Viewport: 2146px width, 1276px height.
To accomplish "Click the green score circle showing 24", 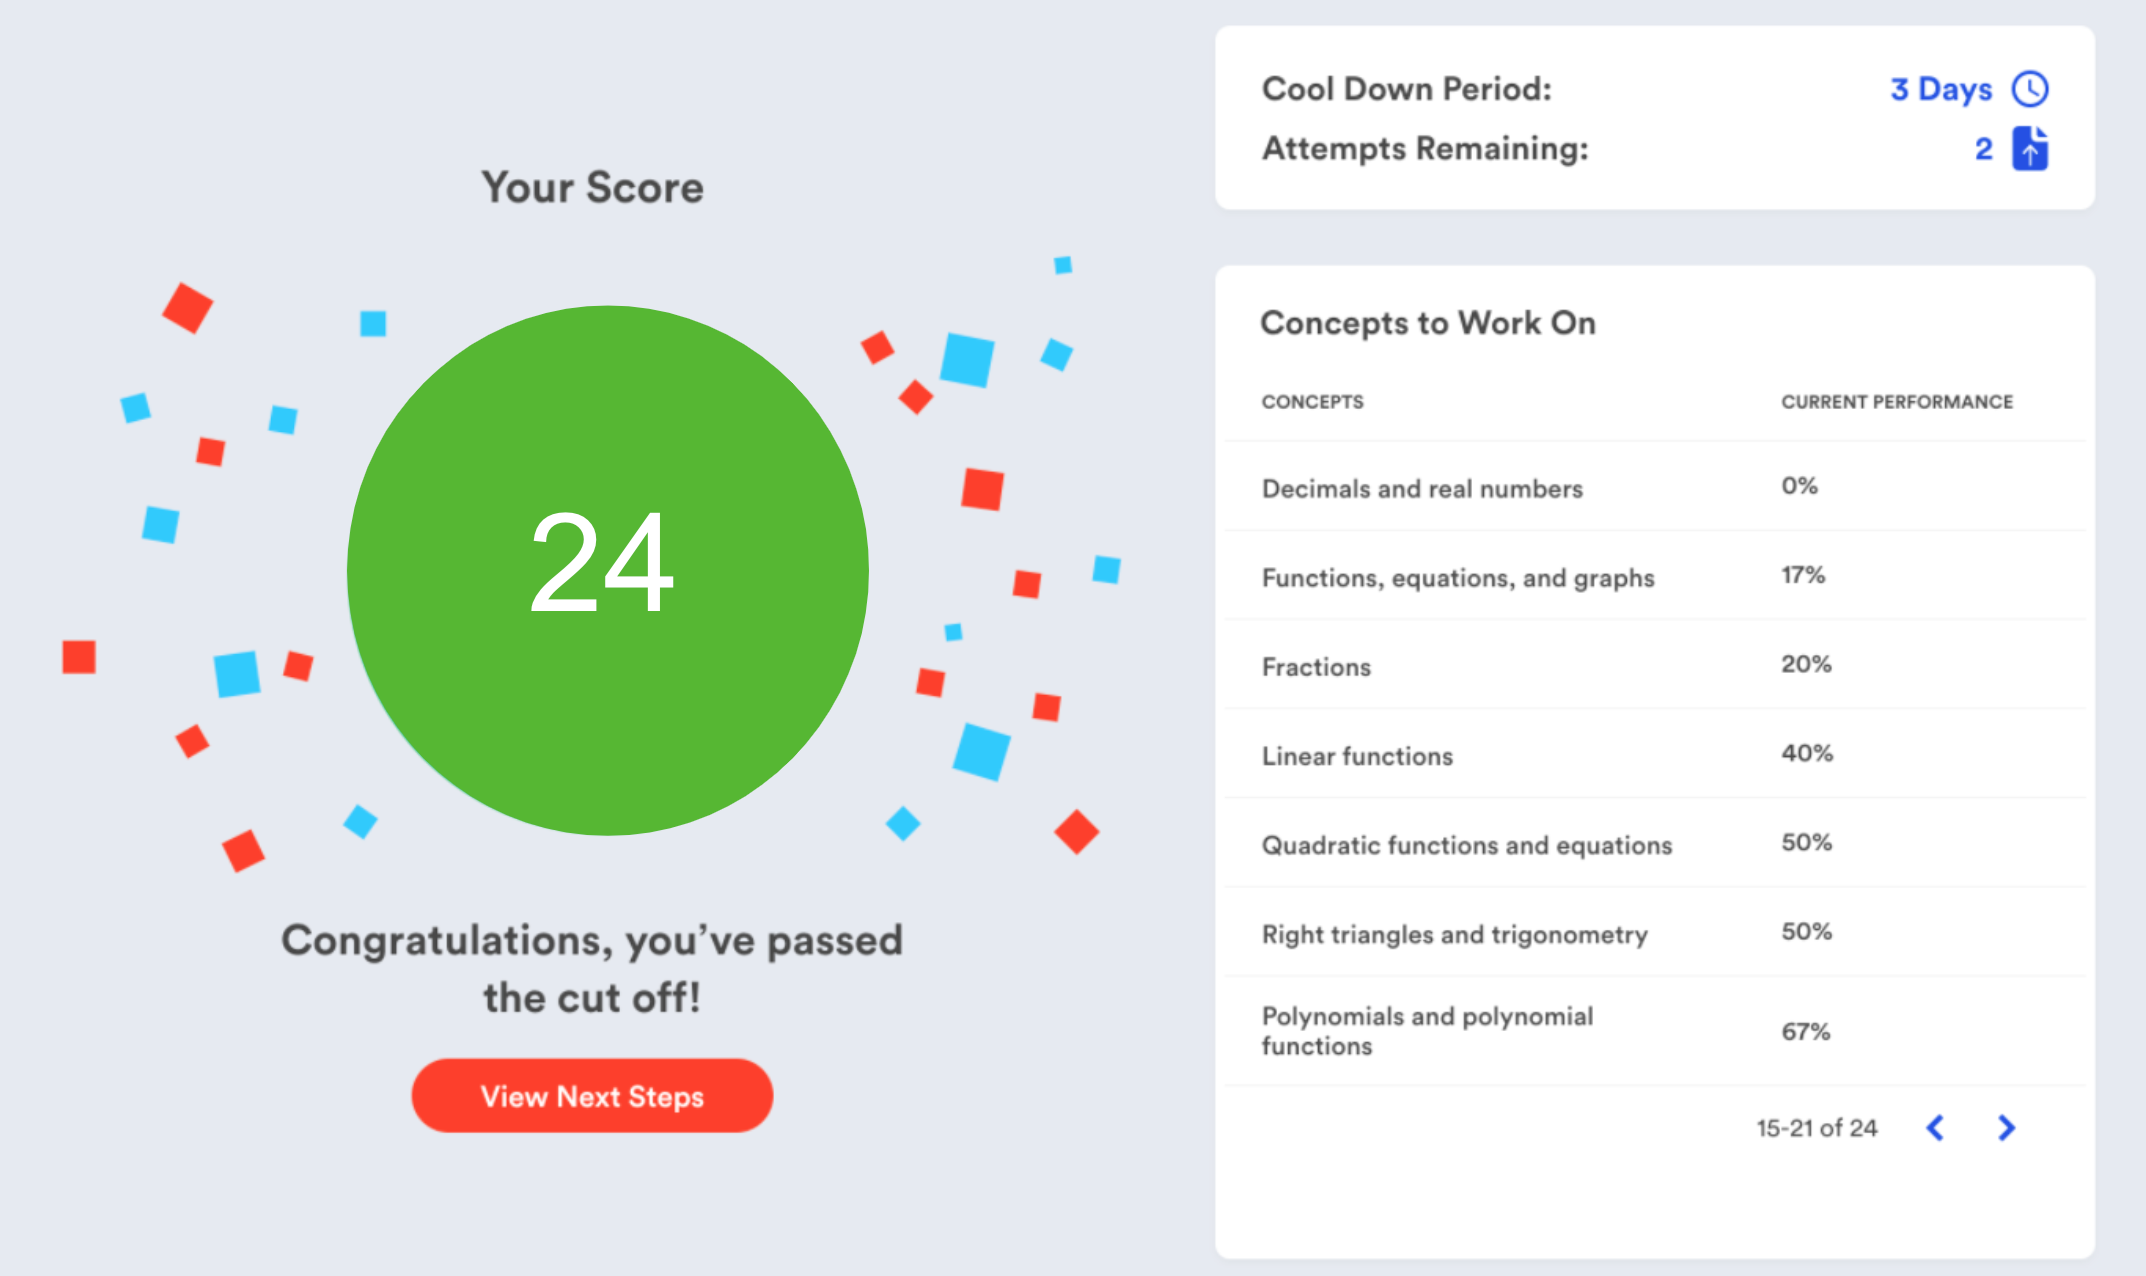I will pos(607,570).
